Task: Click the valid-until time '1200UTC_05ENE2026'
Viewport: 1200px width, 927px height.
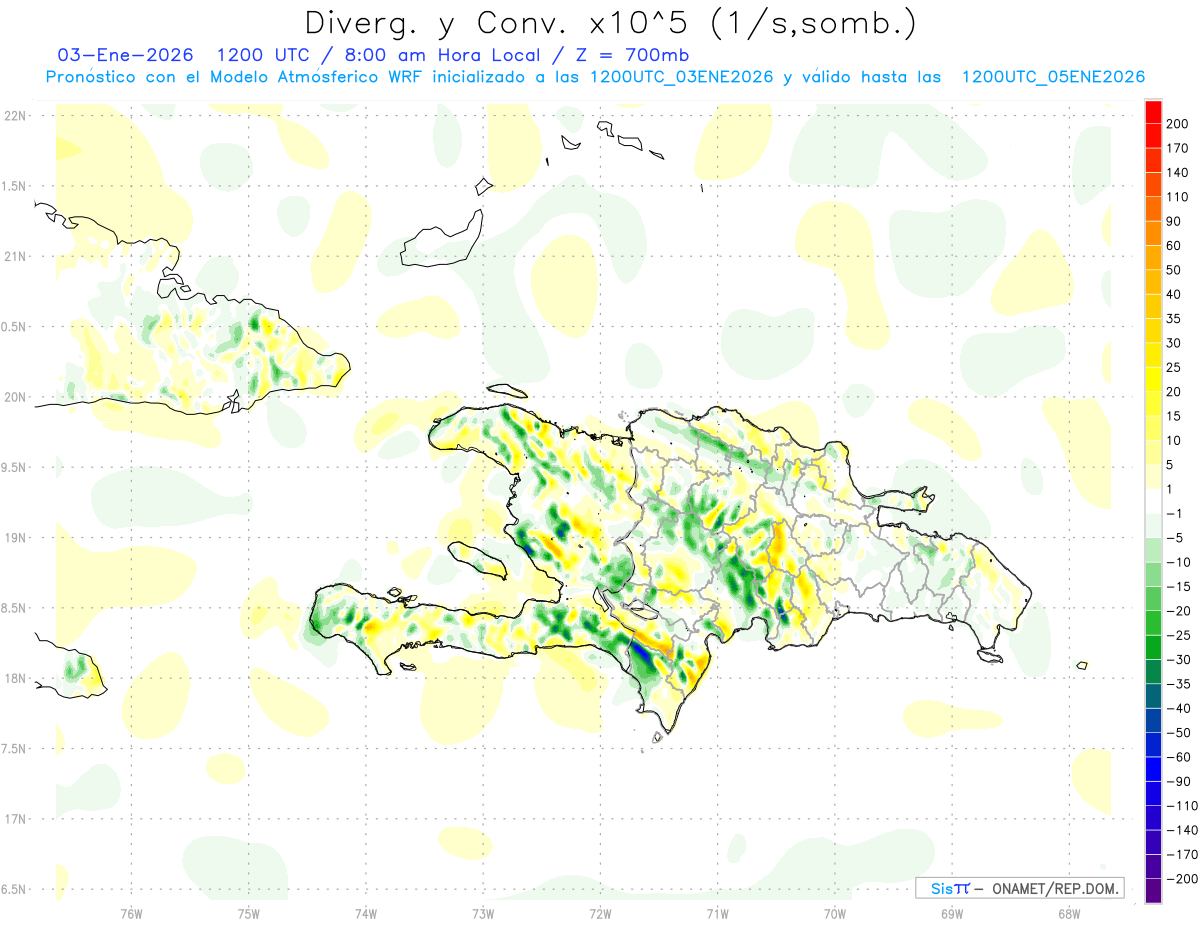Action: [1053, 77]
